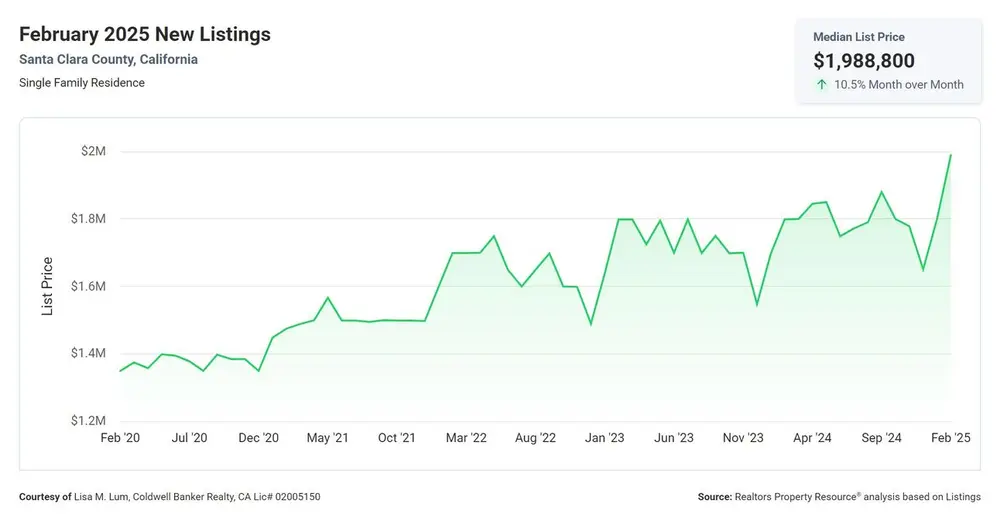
Task: Click the $1.6M y-axis label
Action: tap(88, 286)
